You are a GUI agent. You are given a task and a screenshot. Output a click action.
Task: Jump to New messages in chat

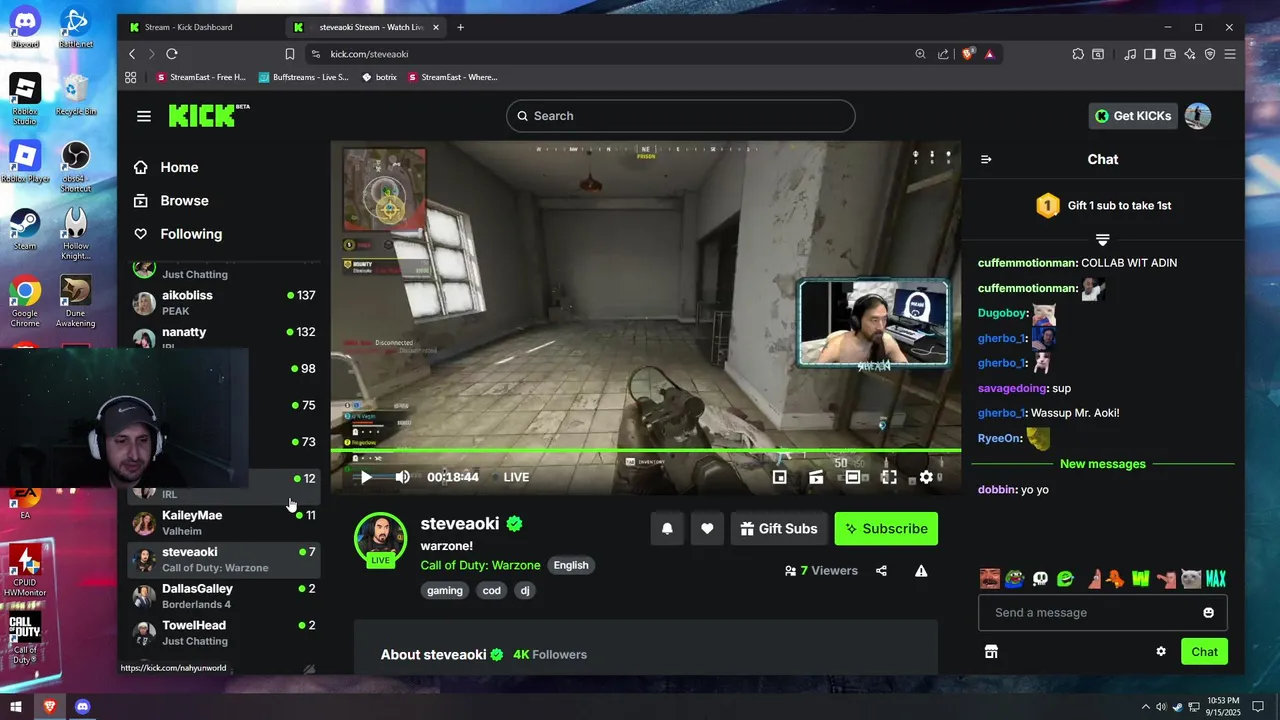[x=1102, y=464]
